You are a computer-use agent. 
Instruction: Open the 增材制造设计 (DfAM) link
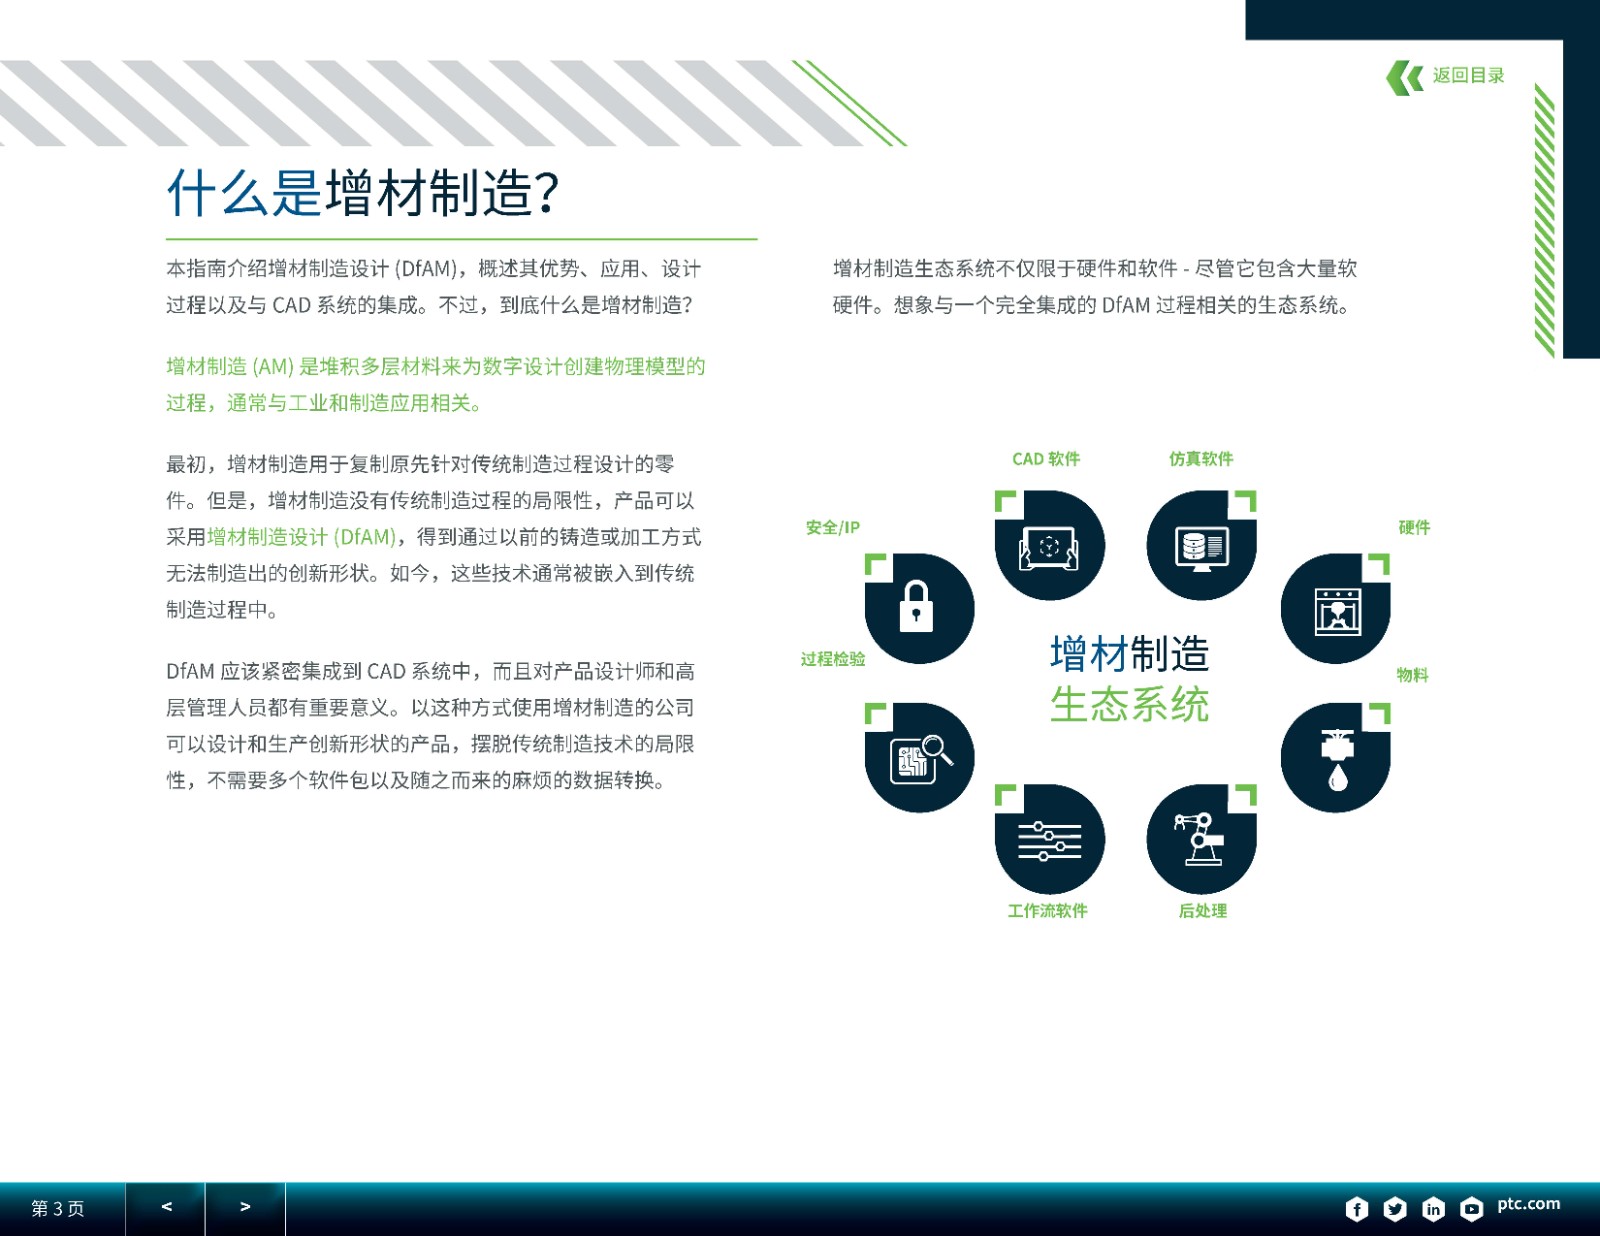[x=301, y=537]
